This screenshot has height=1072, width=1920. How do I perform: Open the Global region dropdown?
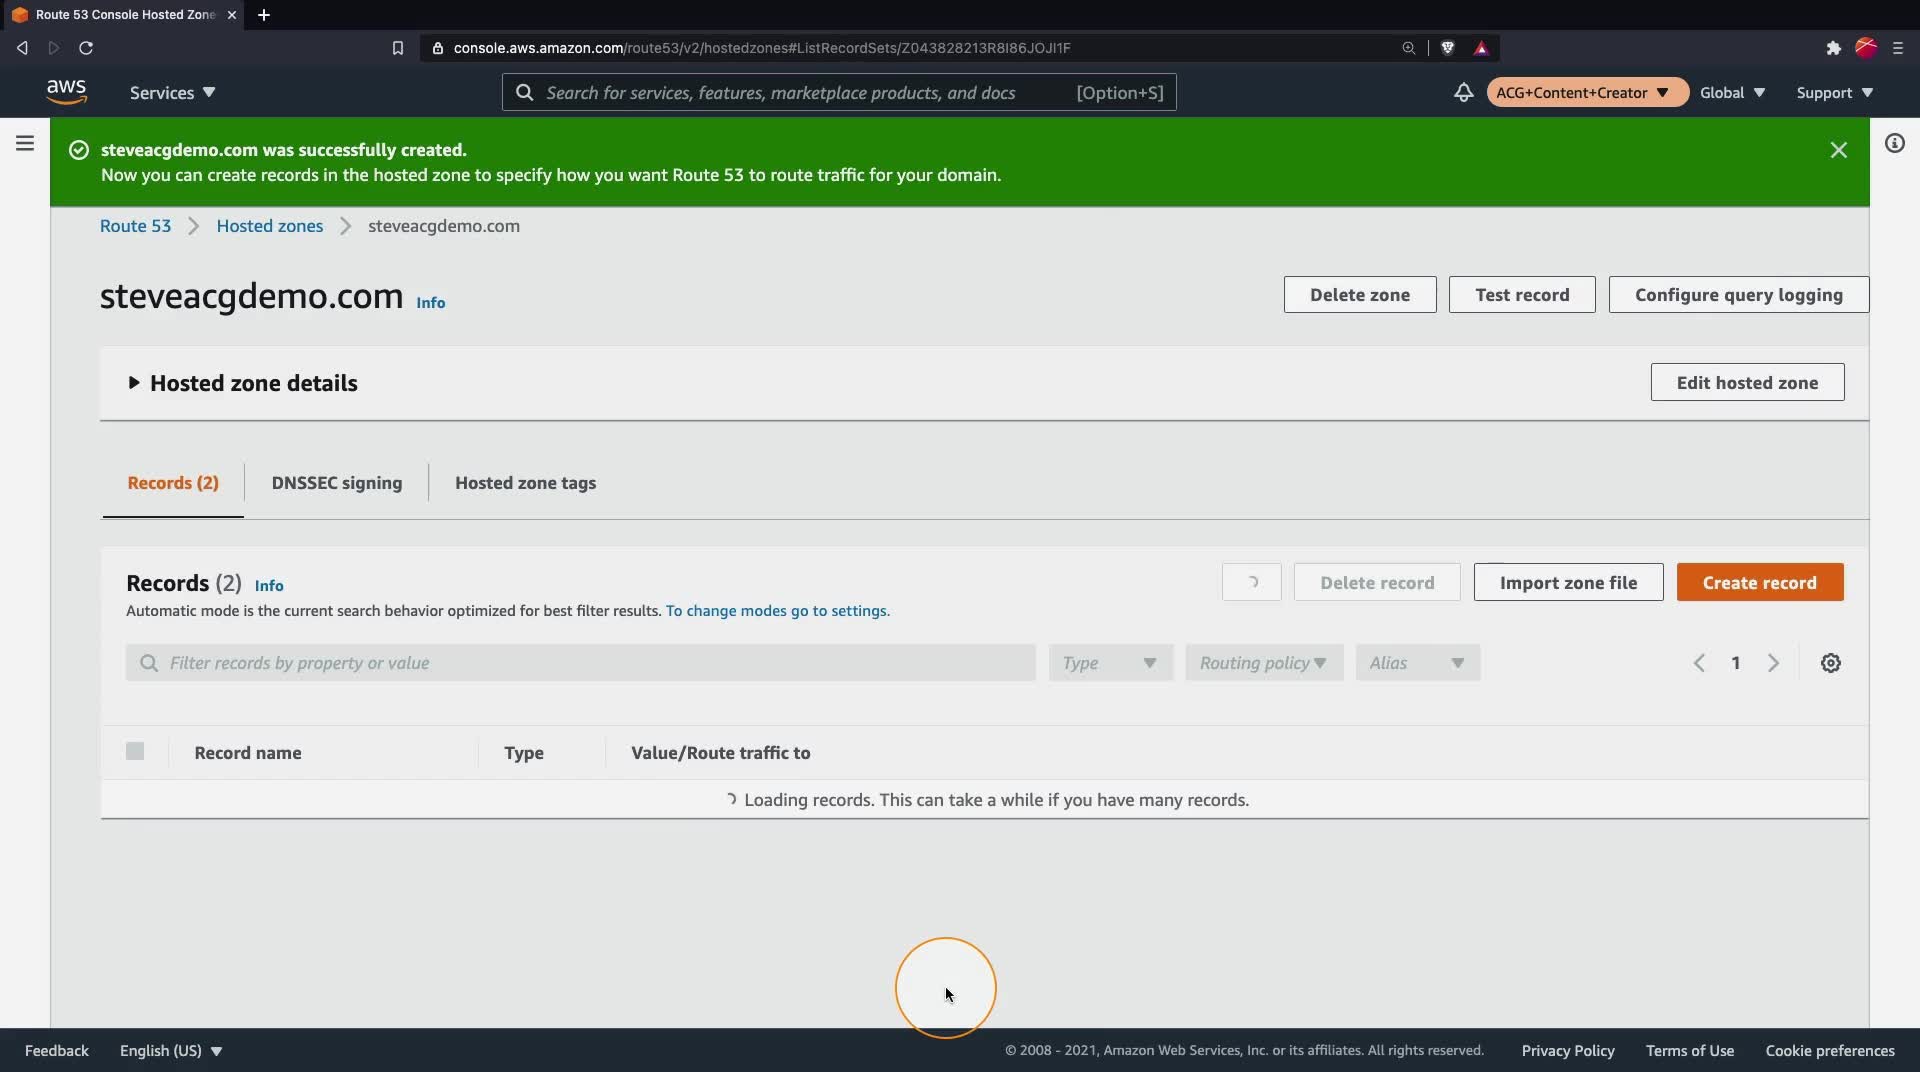point(1732,92)
